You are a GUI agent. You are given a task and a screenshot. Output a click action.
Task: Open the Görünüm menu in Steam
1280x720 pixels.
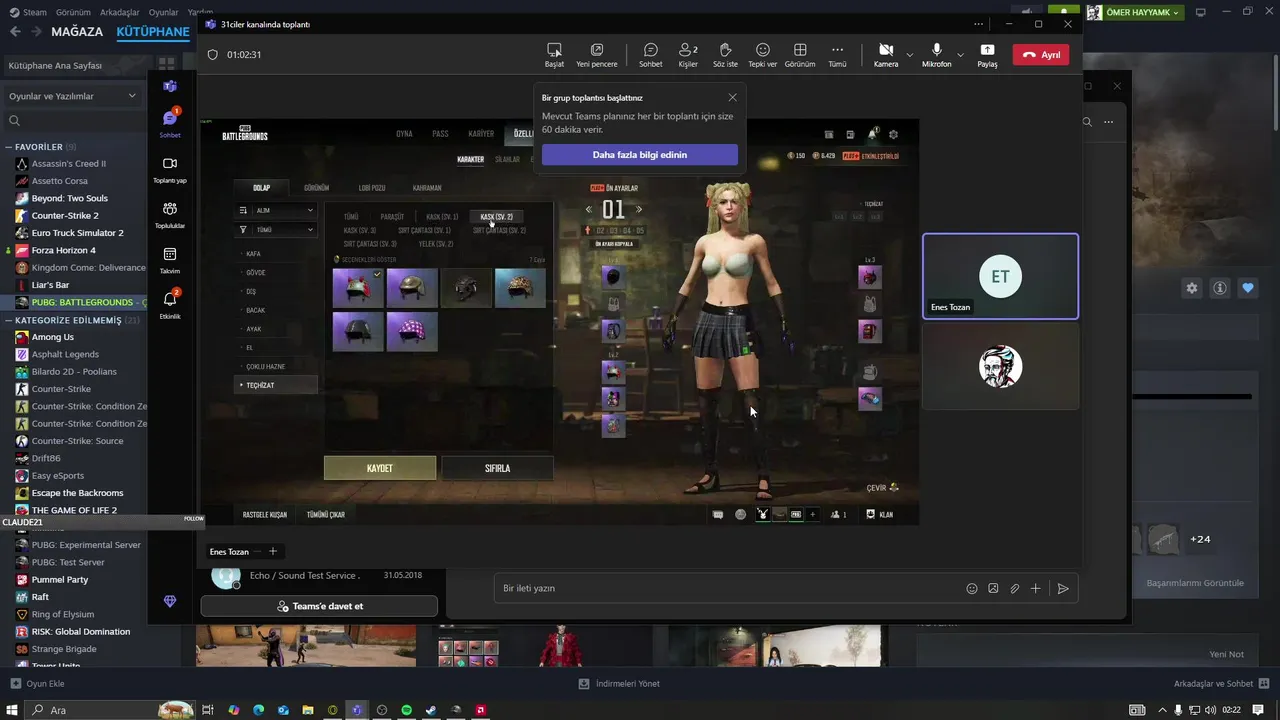coord(73,12)
